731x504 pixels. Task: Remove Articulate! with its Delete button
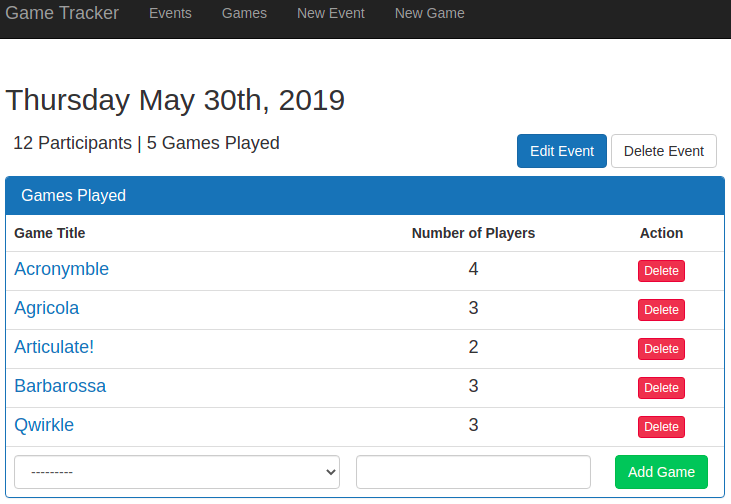point(661,349)
